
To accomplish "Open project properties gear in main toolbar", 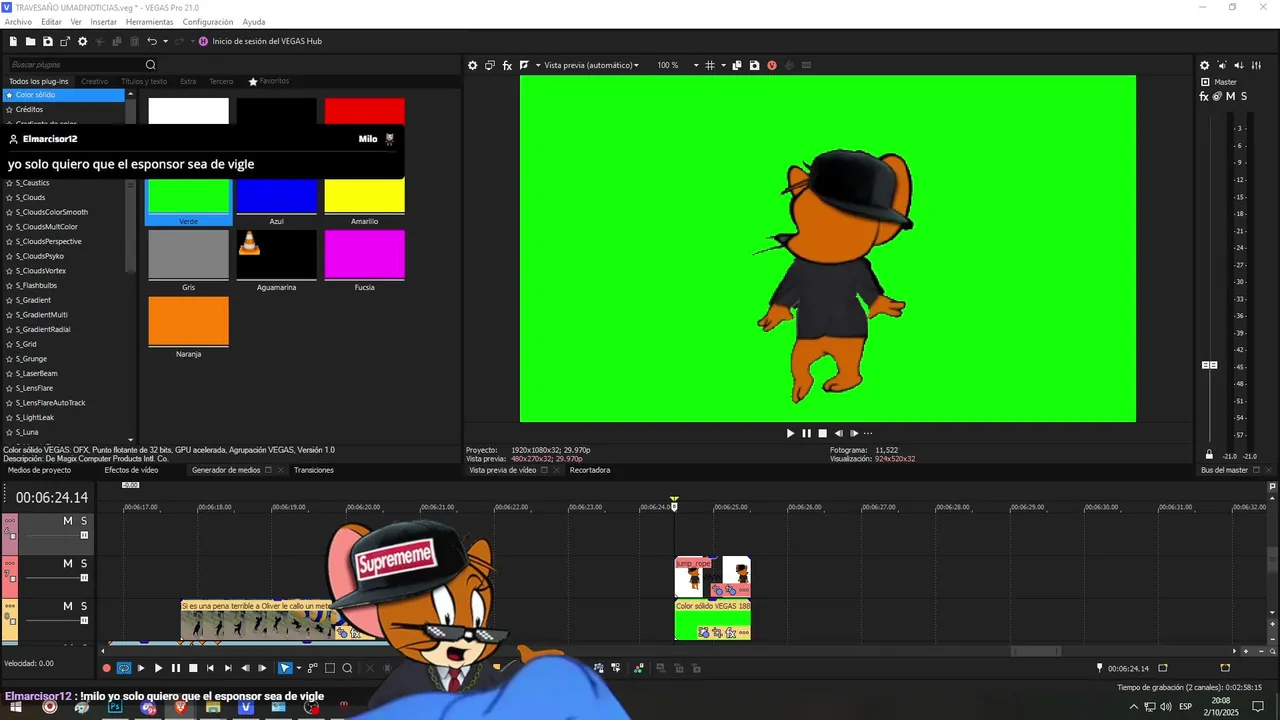I will pyautogui.click(x=83, y=41).
